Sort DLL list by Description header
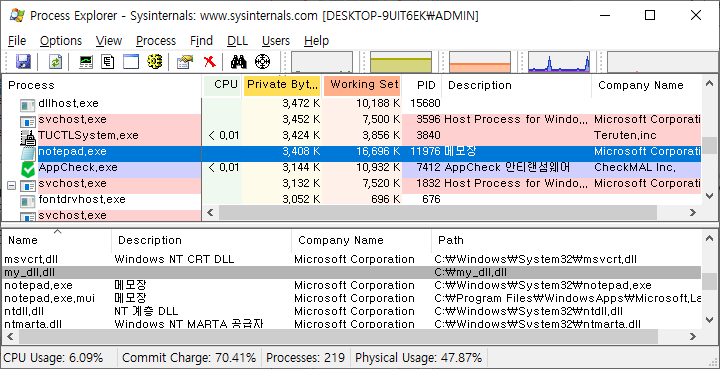The width and height of the screenshot is (720, 369). (x=202, y=240)
